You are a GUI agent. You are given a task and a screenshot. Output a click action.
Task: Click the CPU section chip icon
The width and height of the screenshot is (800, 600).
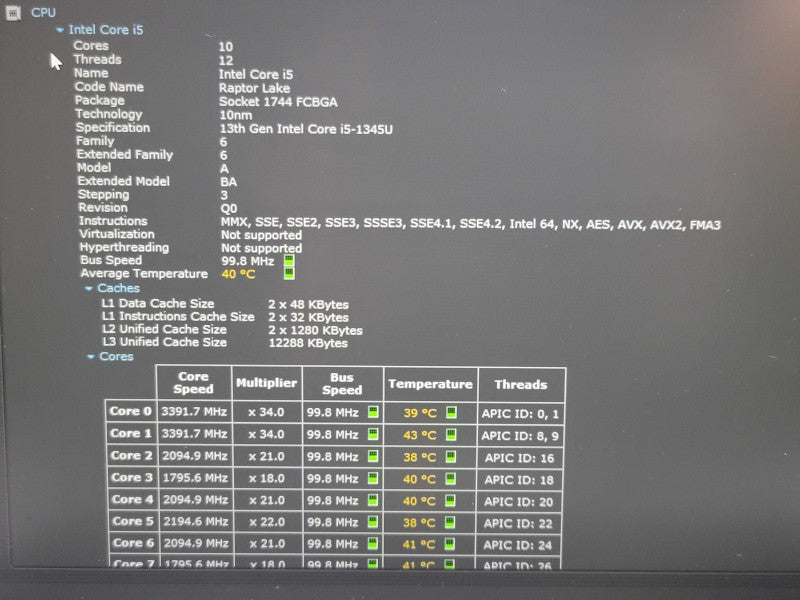click(13, 13)
